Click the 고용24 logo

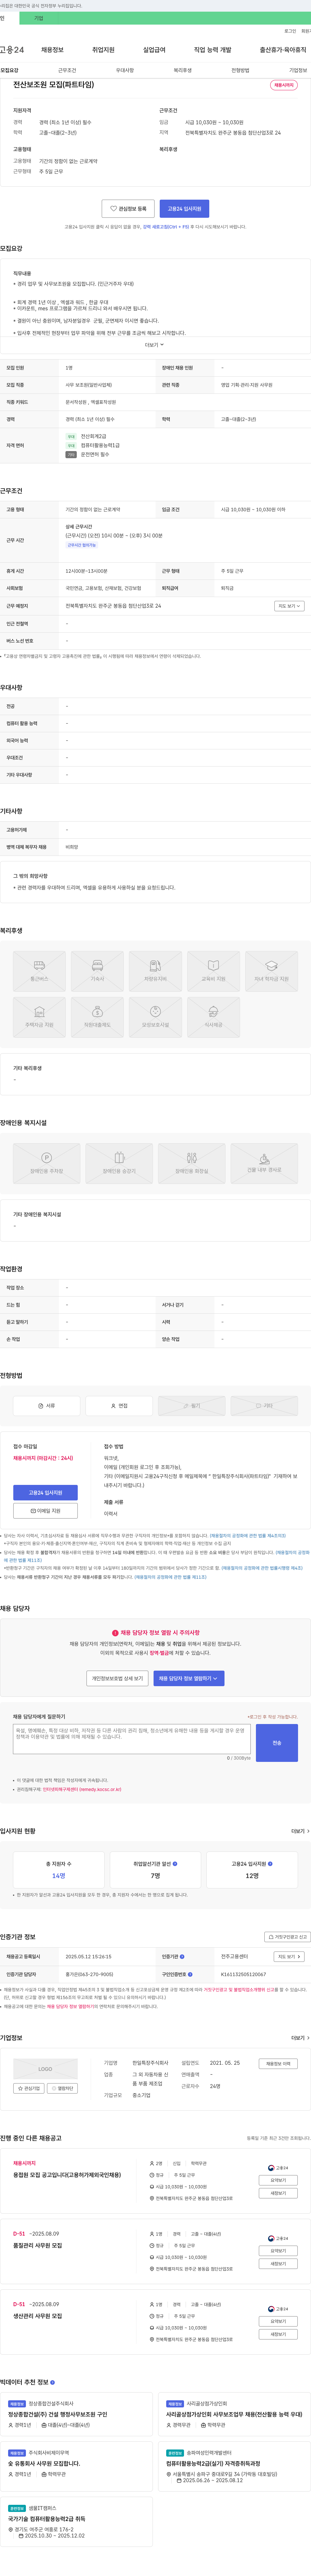12,50
